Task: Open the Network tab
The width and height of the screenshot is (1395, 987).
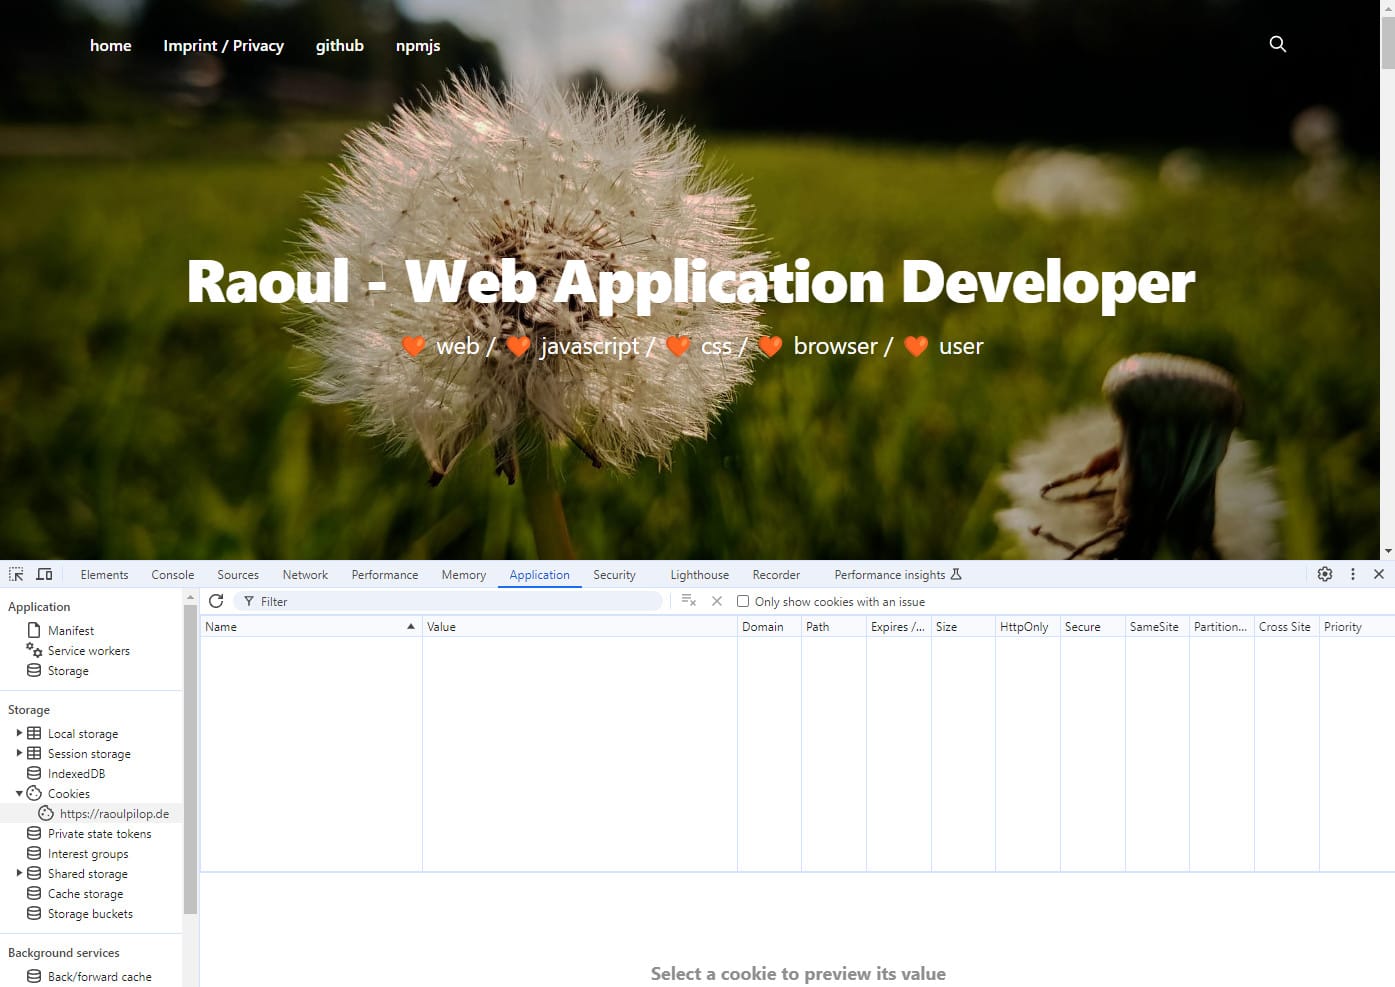Action: (x=305, y=574)
